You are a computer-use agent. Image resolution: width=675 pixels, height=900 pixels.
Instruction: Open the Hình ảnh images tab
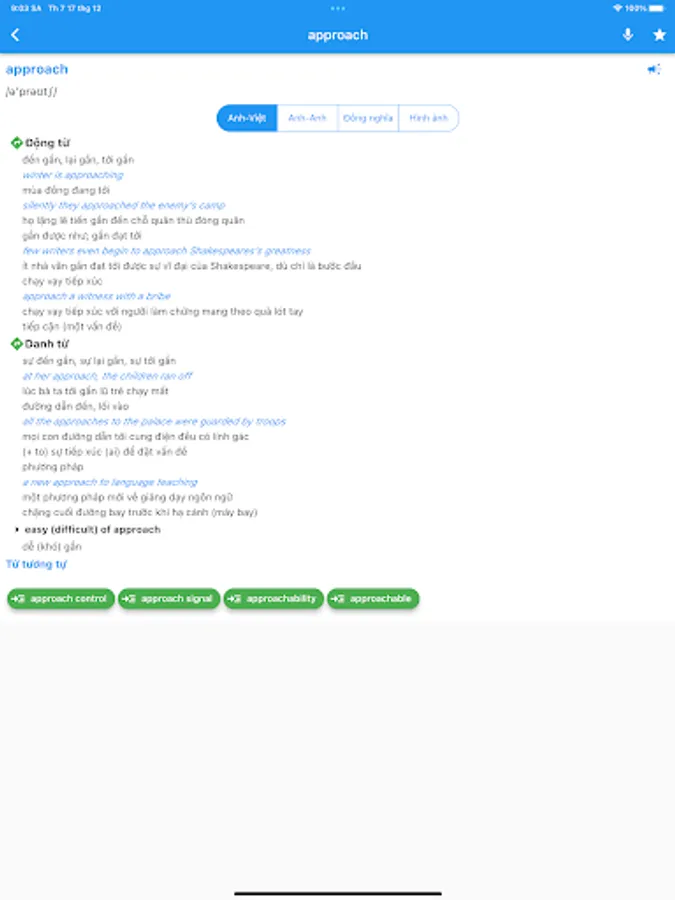click(x=428, y=118)
